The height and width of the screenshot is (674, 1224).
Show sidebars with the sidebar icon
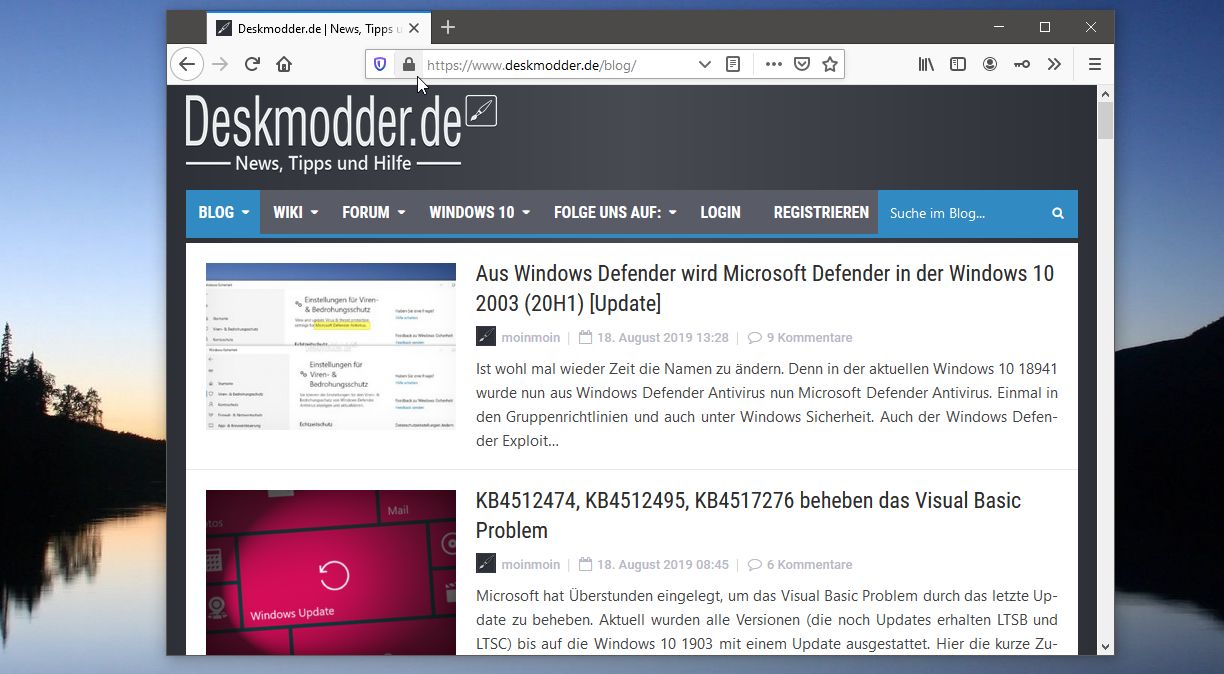tap(958, 64)
